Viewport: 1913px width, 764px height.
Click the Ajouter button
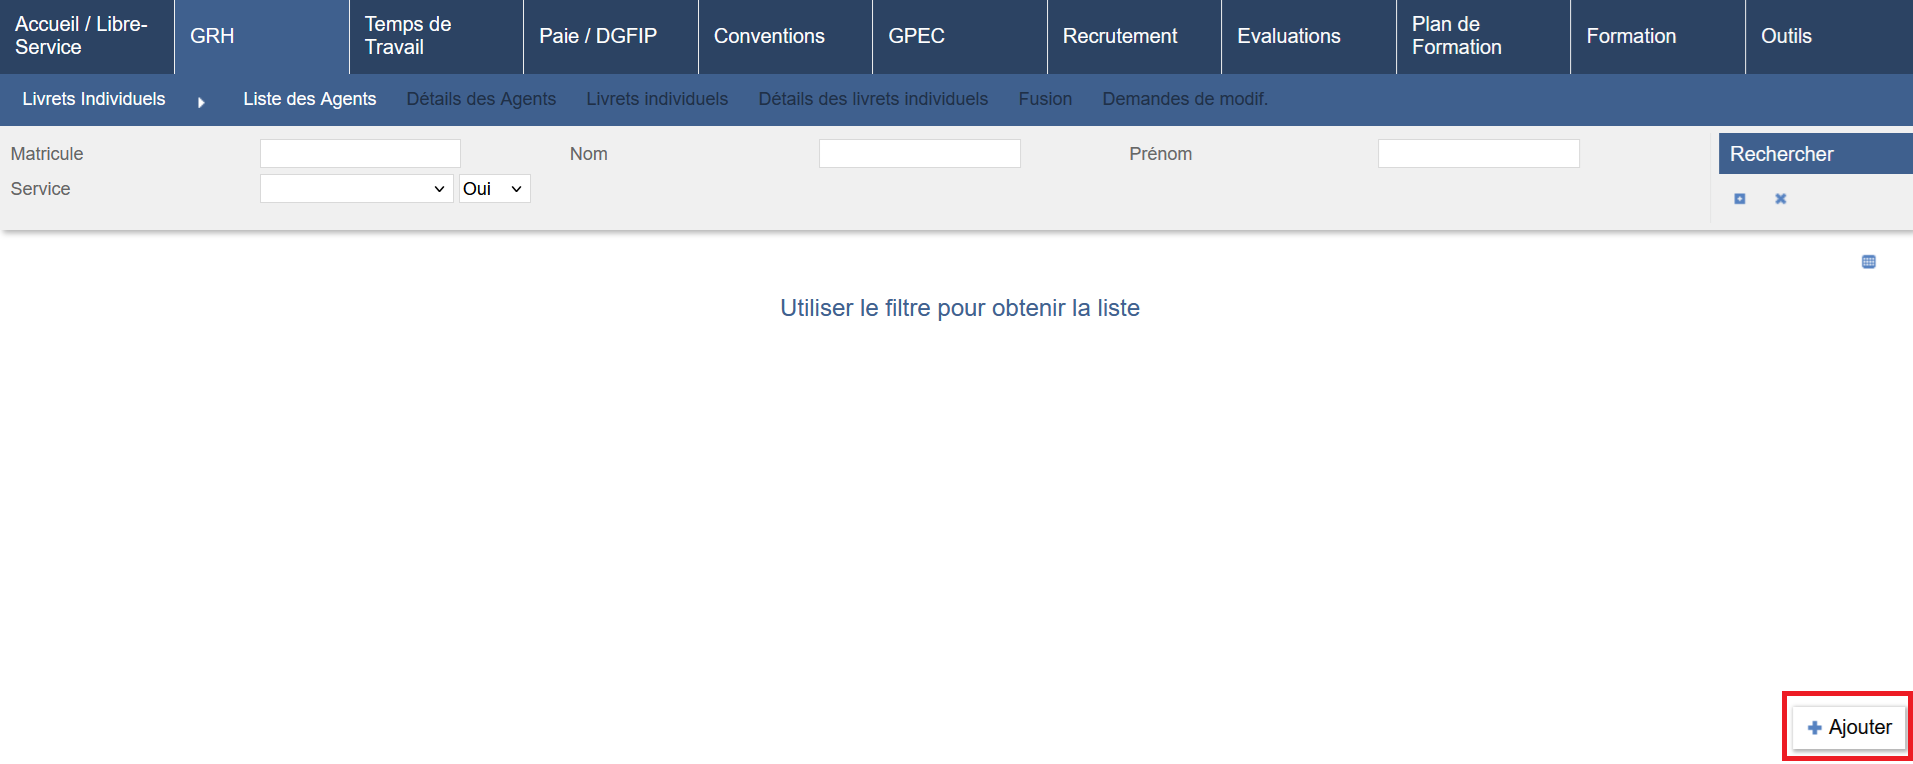pos(1849,727)
